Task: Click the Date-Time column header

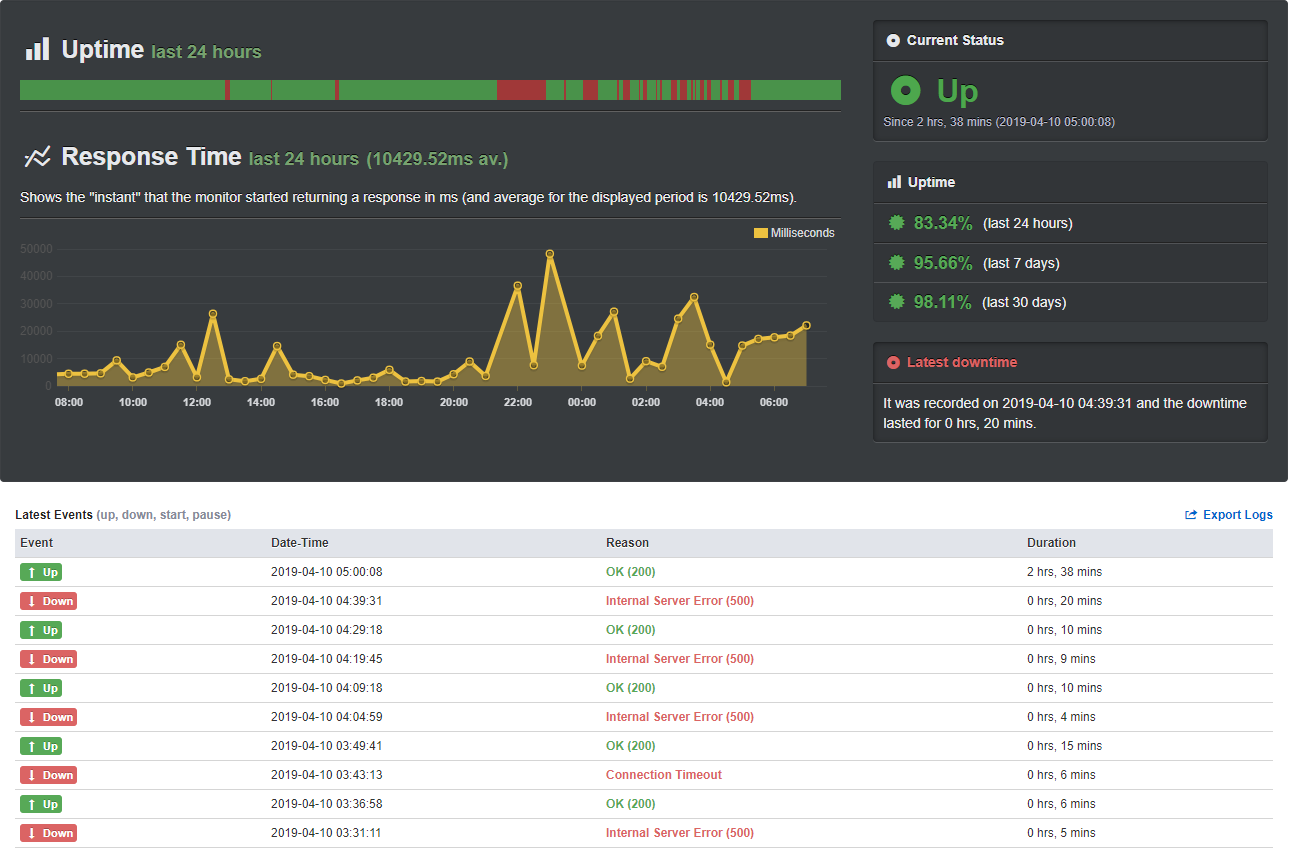Action: (300, 543)
